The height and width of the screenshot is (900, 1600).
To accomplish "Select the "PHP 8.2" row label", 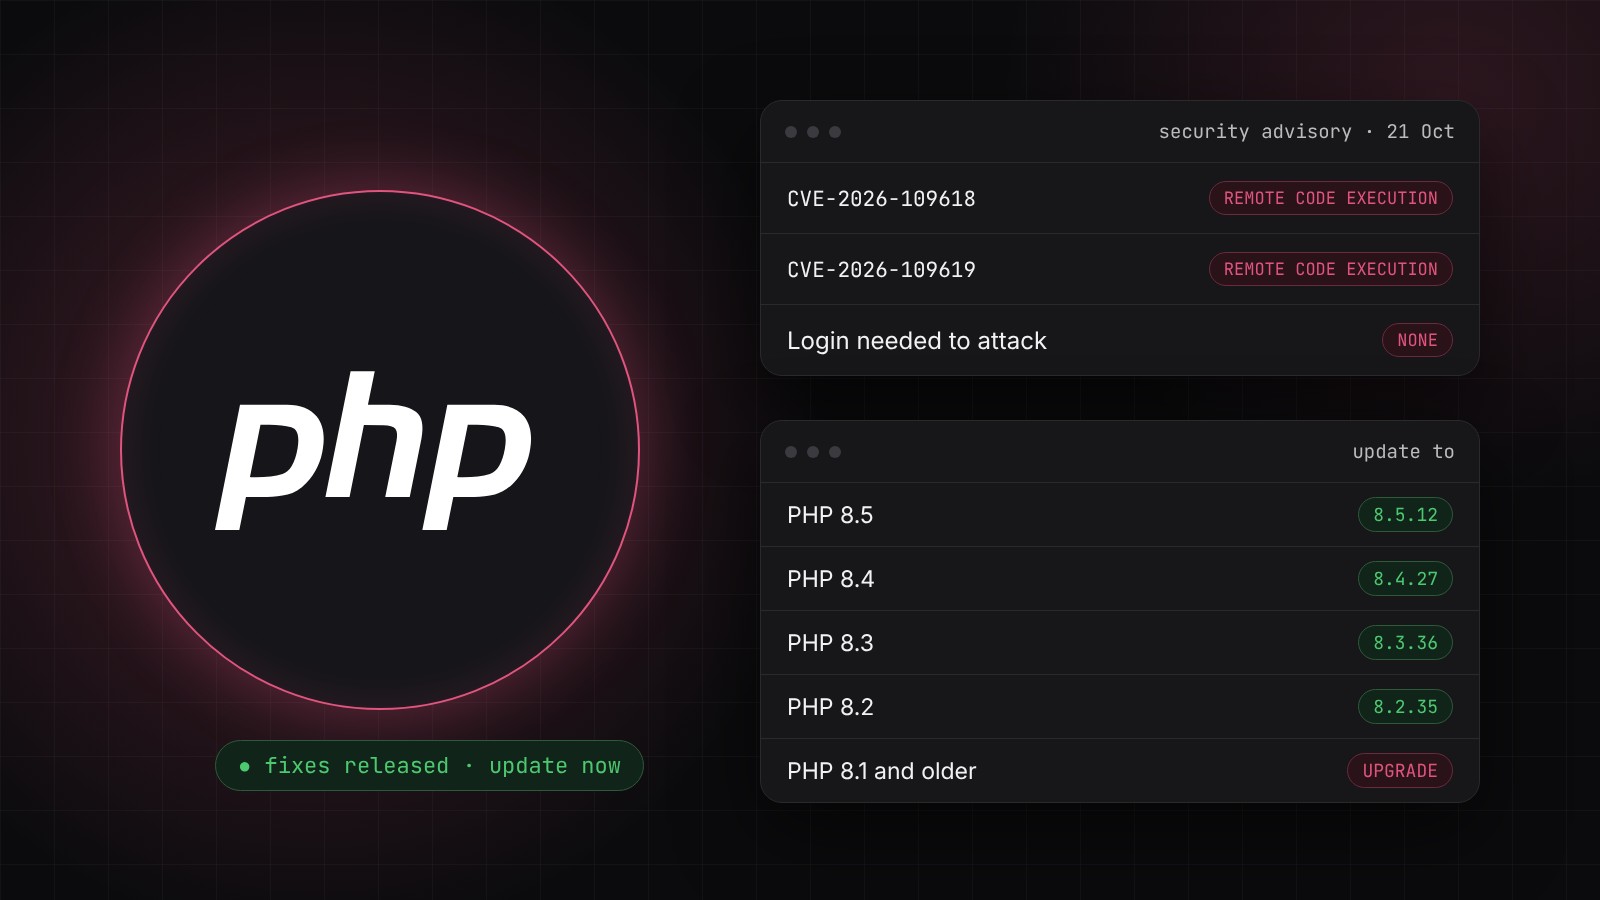I will [x=830, y=707].
